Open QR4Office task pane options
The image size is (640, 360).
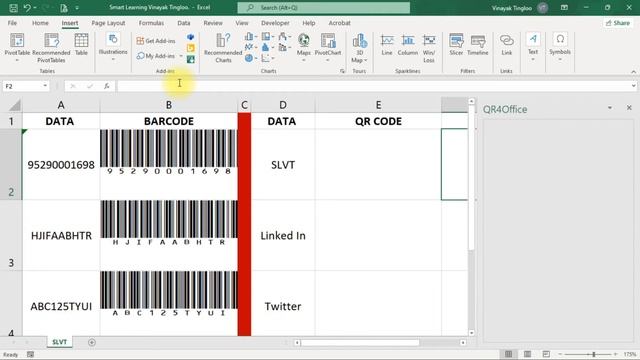click(x=610, y=108)
